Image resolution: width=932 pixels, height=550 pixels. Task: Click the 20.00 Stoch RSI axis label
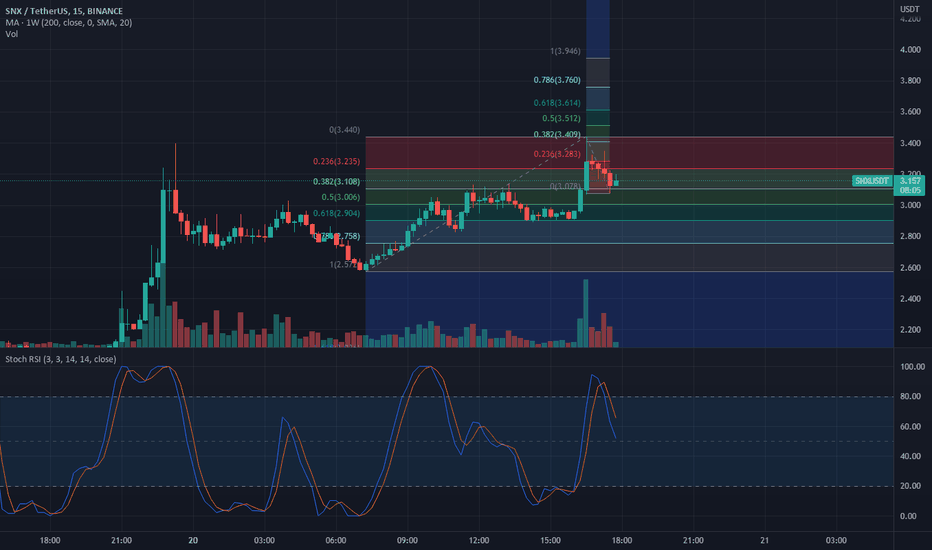[x=910, y=486]
